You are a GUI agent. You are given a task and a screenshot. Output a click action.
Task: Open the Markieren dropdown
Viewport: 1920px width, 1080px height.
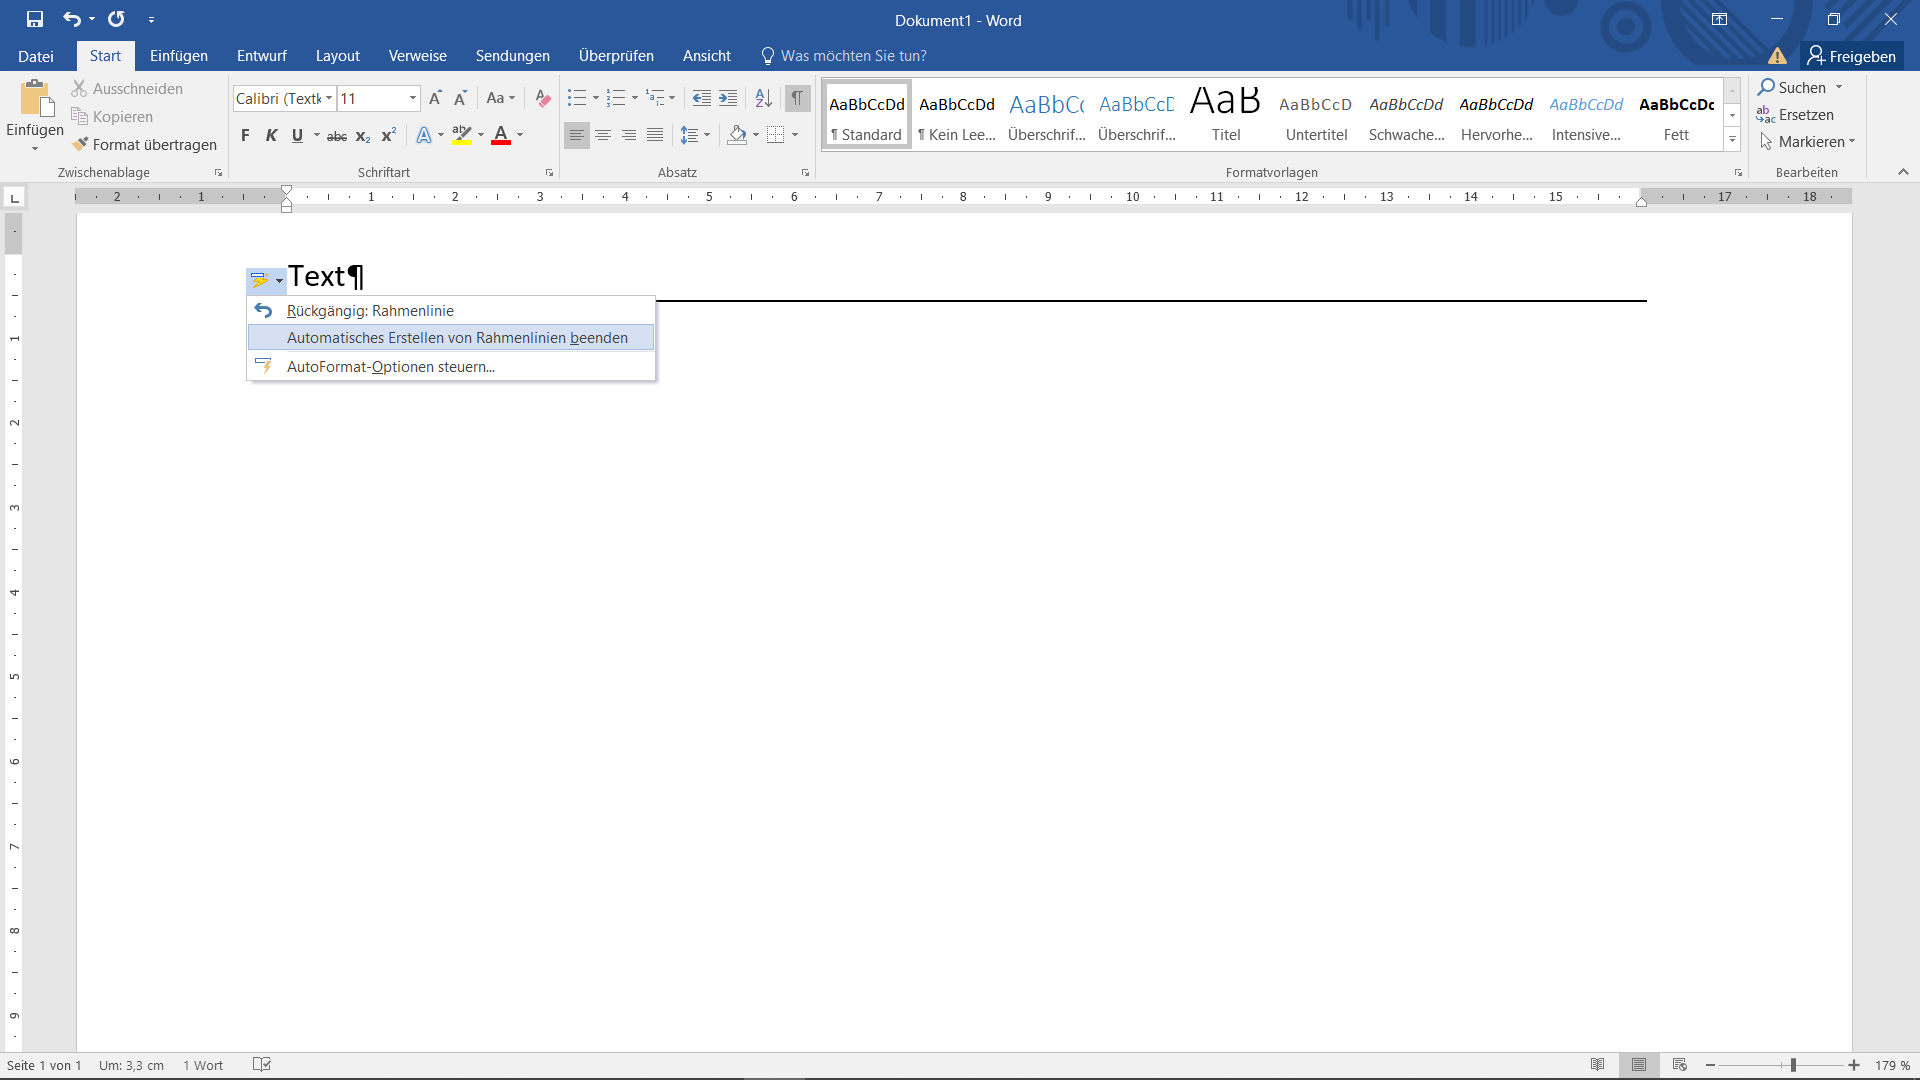coord(1808,142)
